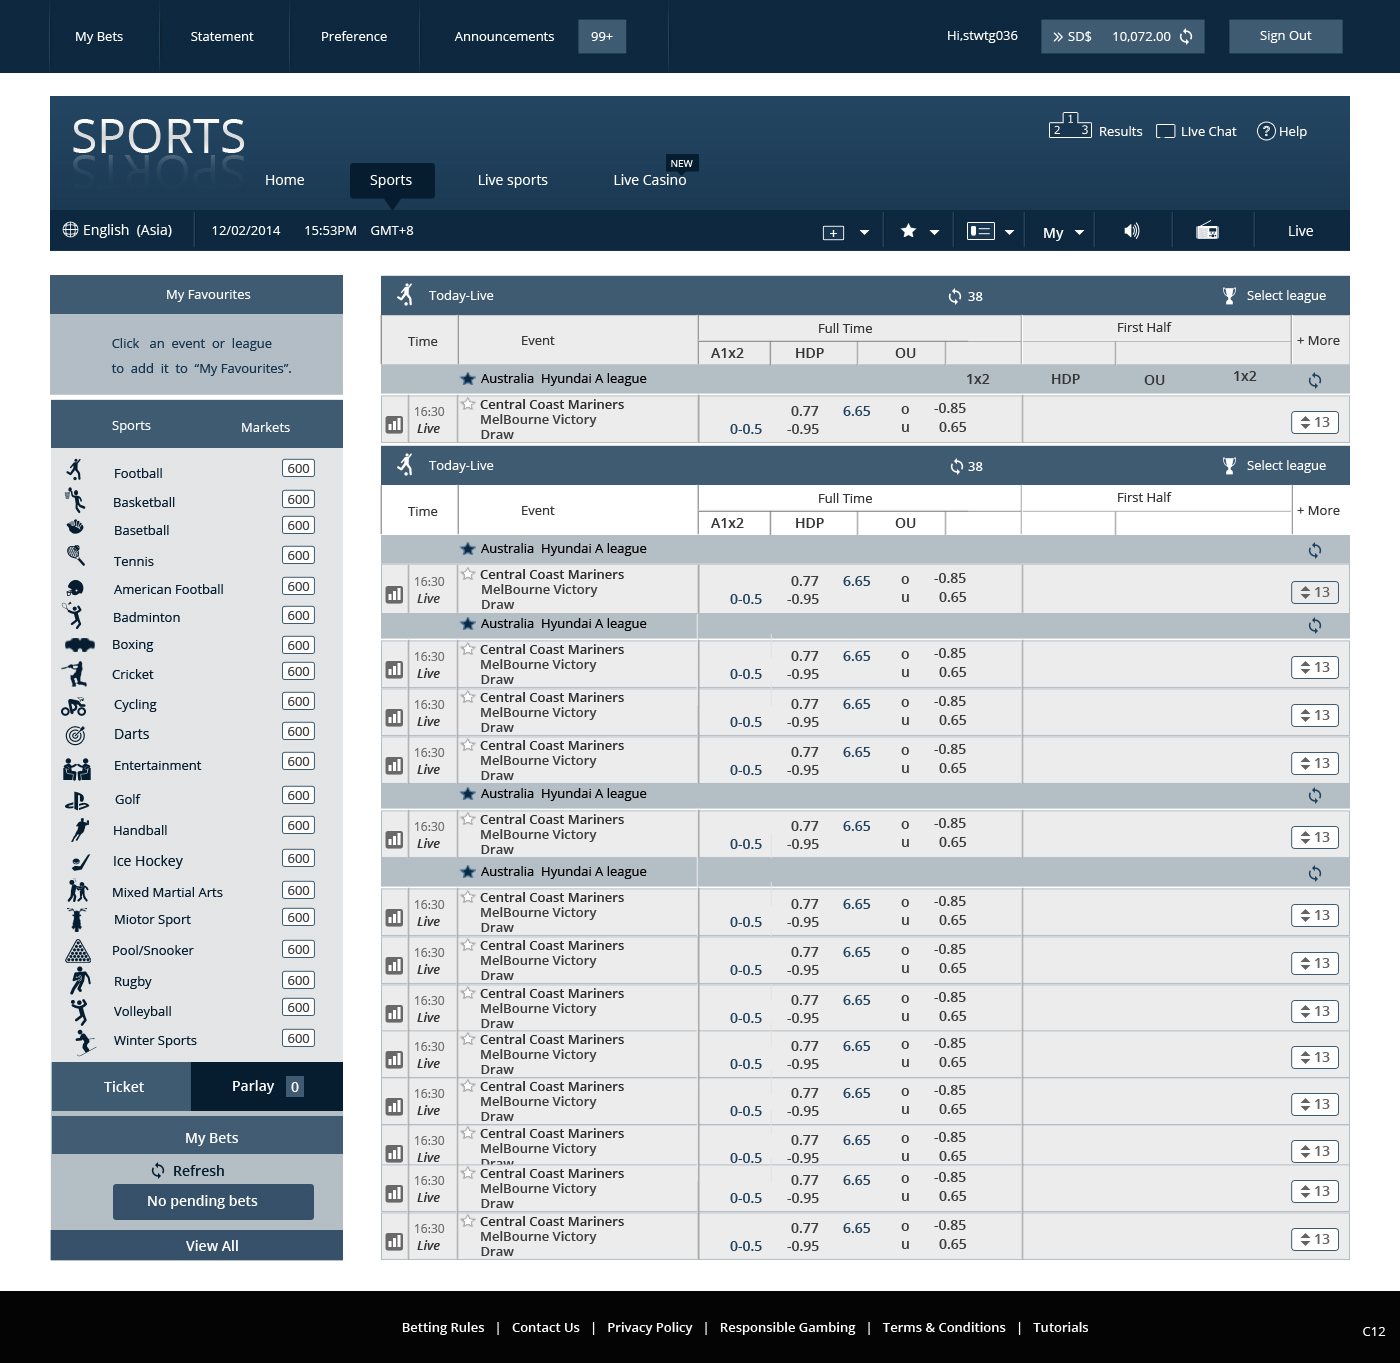Open the English (Asia) language selector
The image size is (1400, 1363).
(117, 230)
